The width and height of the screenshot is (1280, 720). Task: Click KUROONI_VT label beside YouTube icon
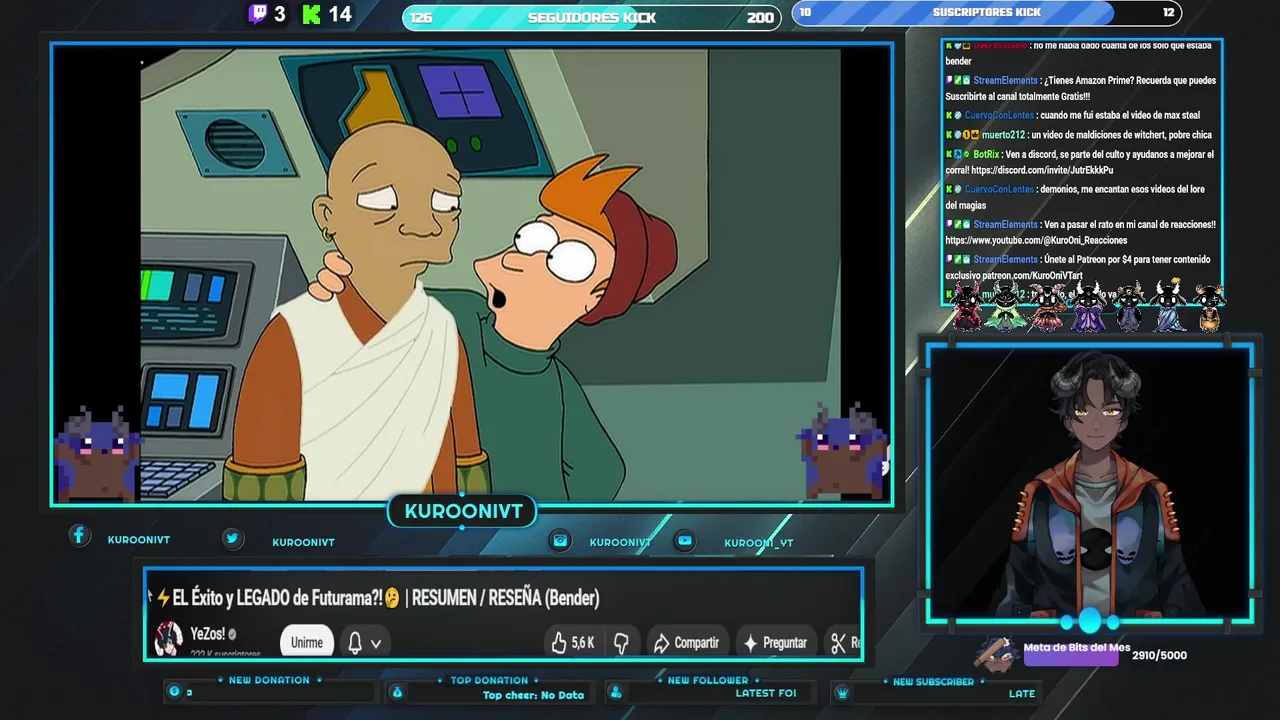[759, 543]
